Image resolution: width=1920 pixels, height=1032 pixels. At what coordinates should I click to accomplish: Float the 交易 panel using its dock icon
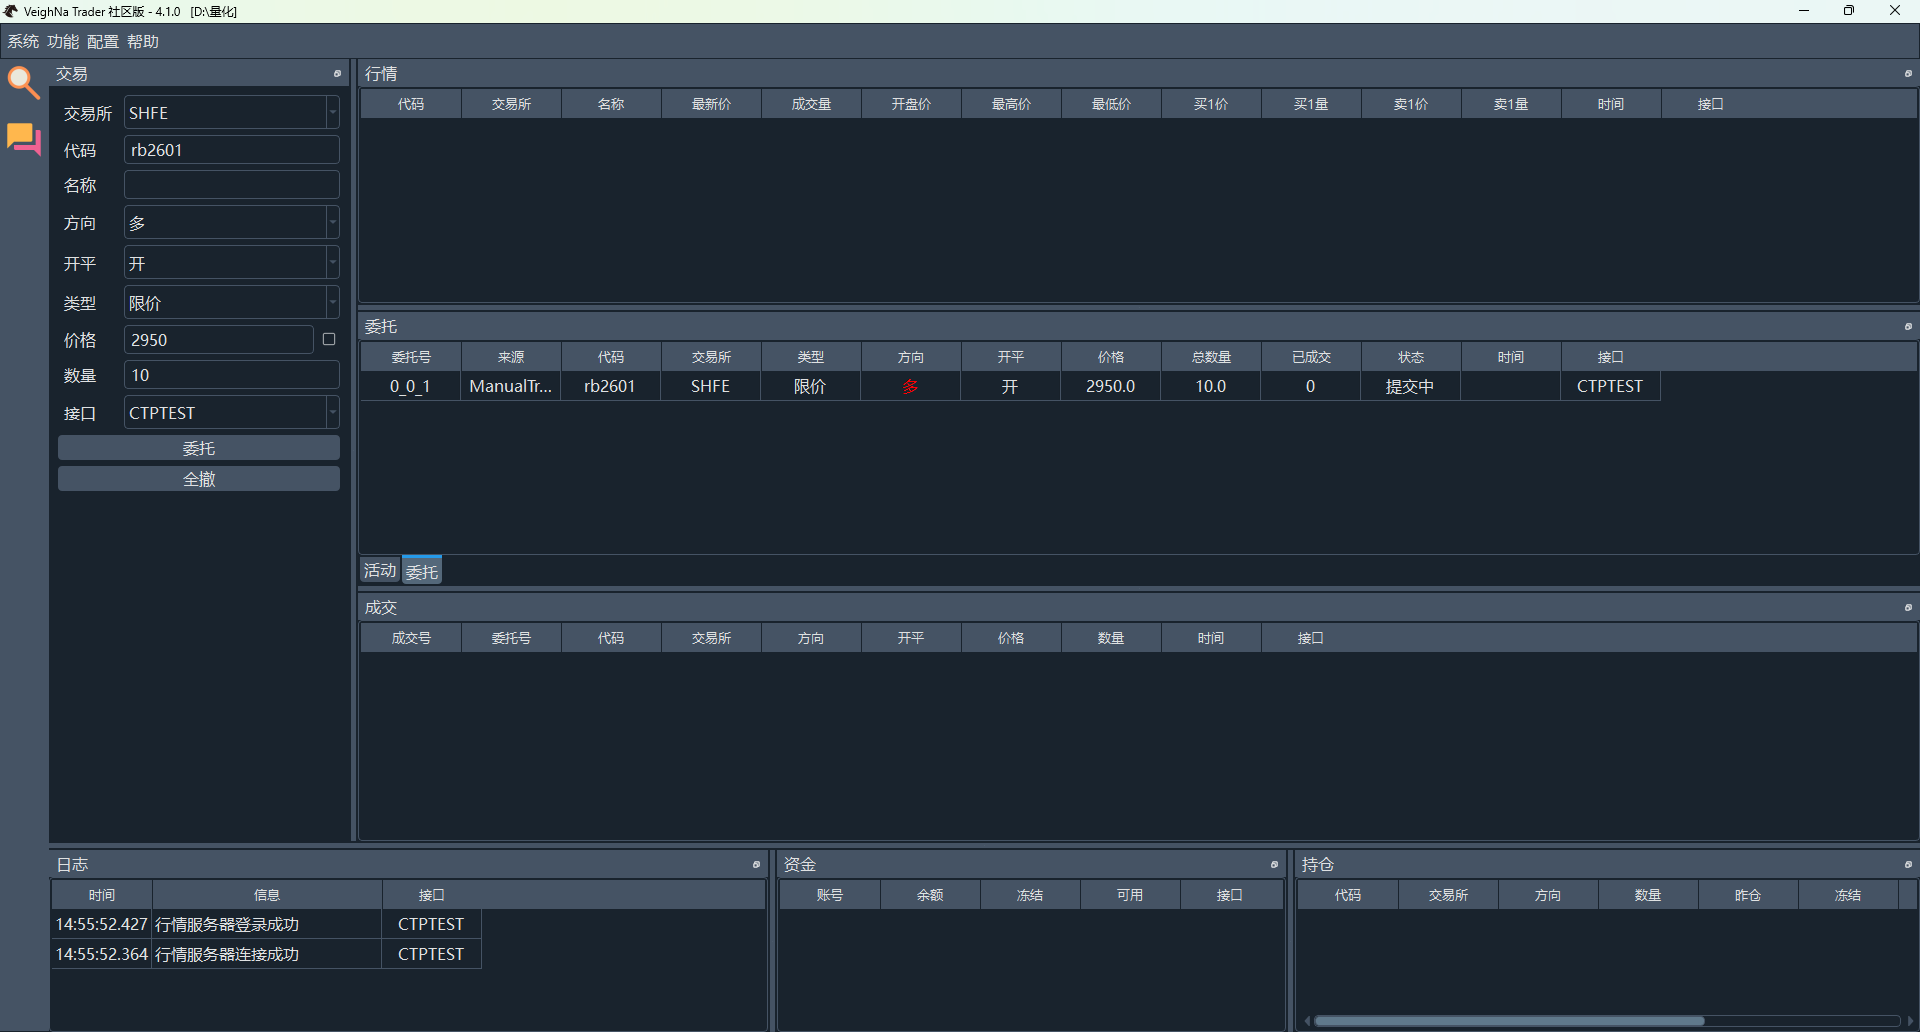337,74
